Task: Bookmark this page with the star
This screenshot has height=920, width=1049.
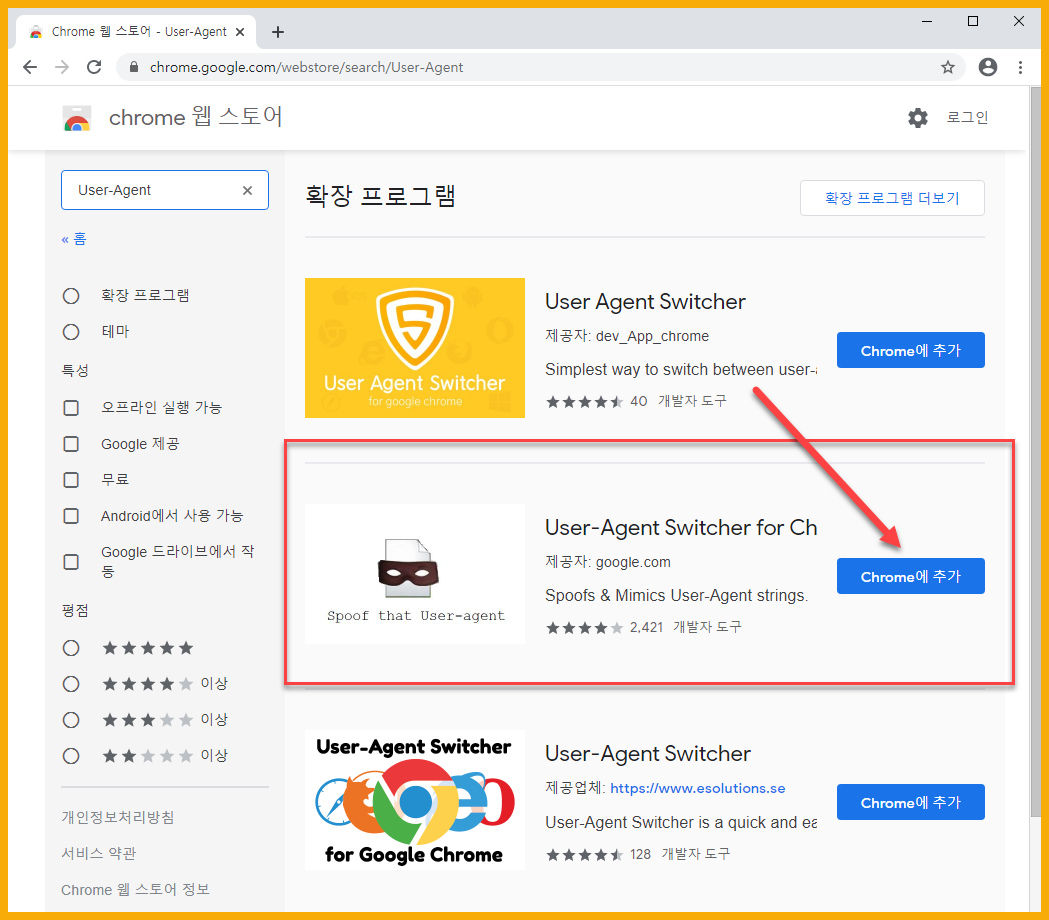Action: tap(947, 67)
